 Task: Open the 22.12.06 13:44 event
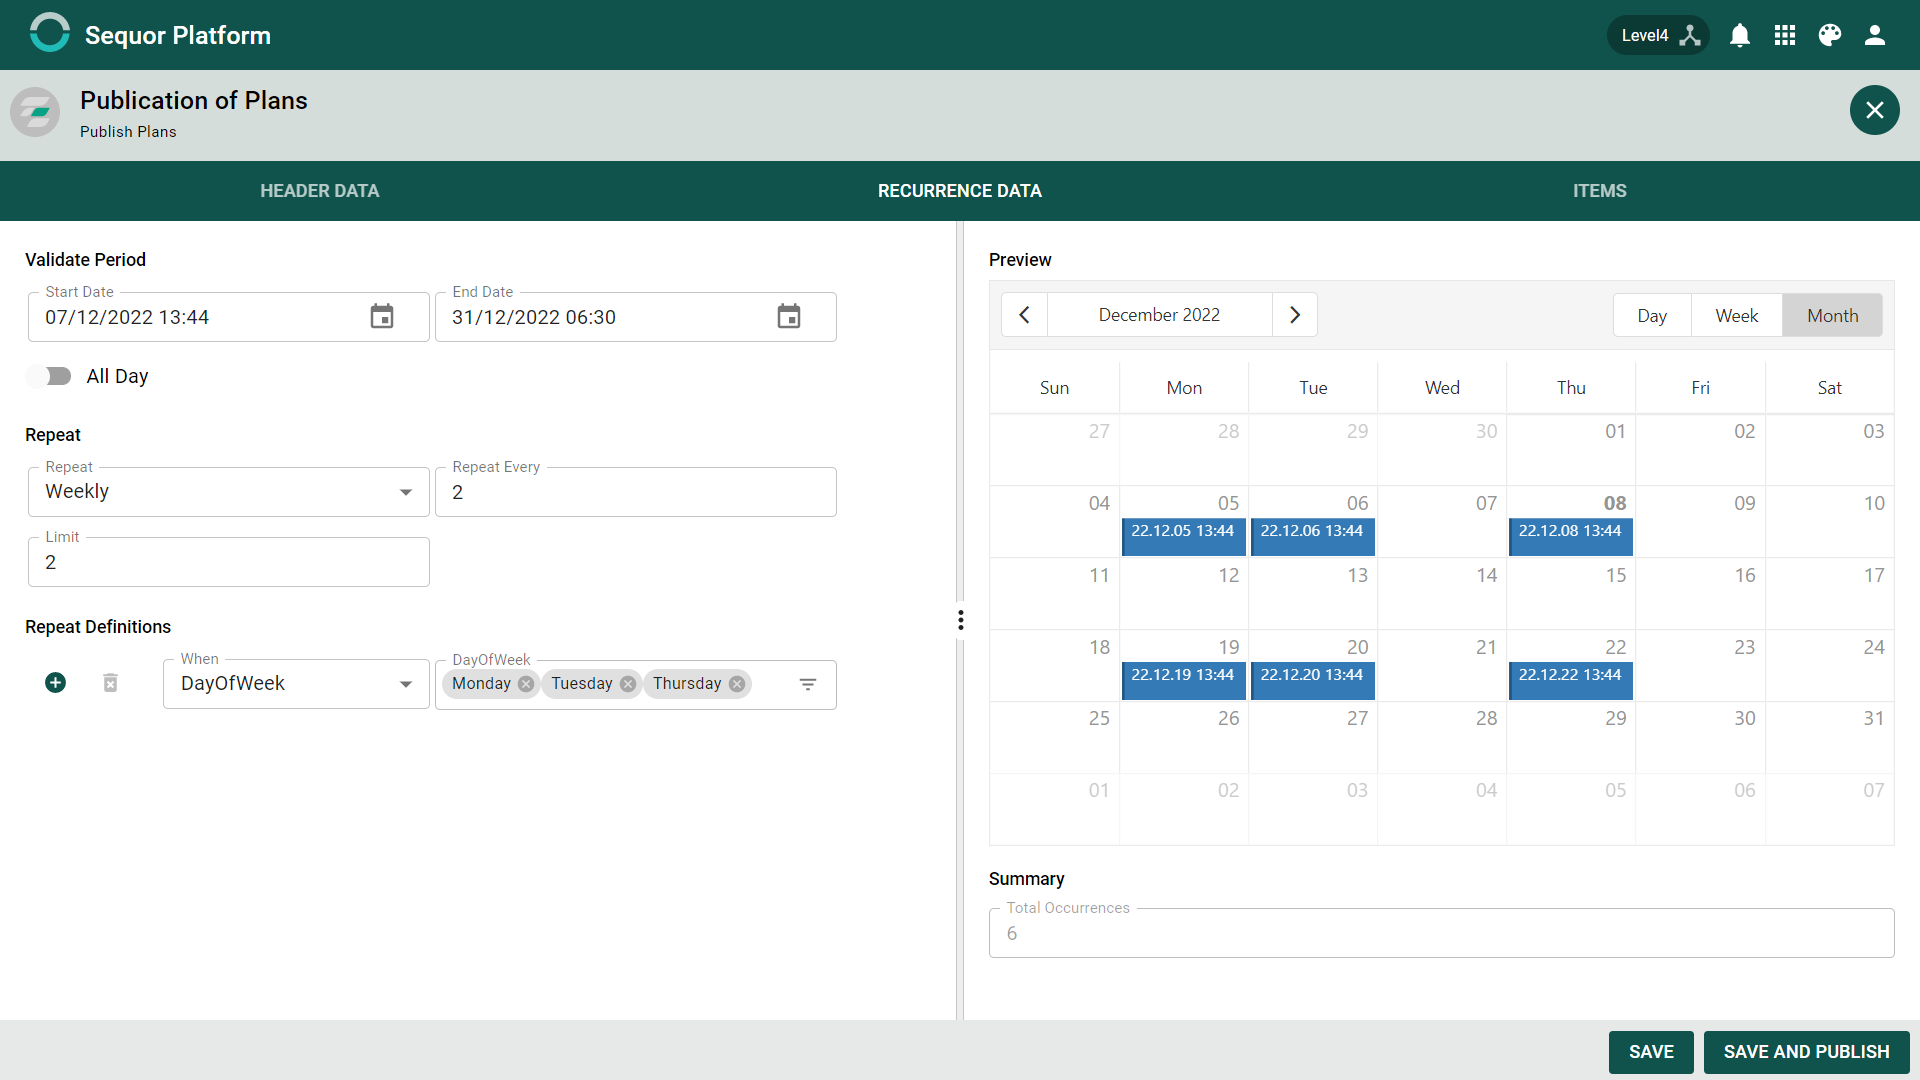(1313, 537)
